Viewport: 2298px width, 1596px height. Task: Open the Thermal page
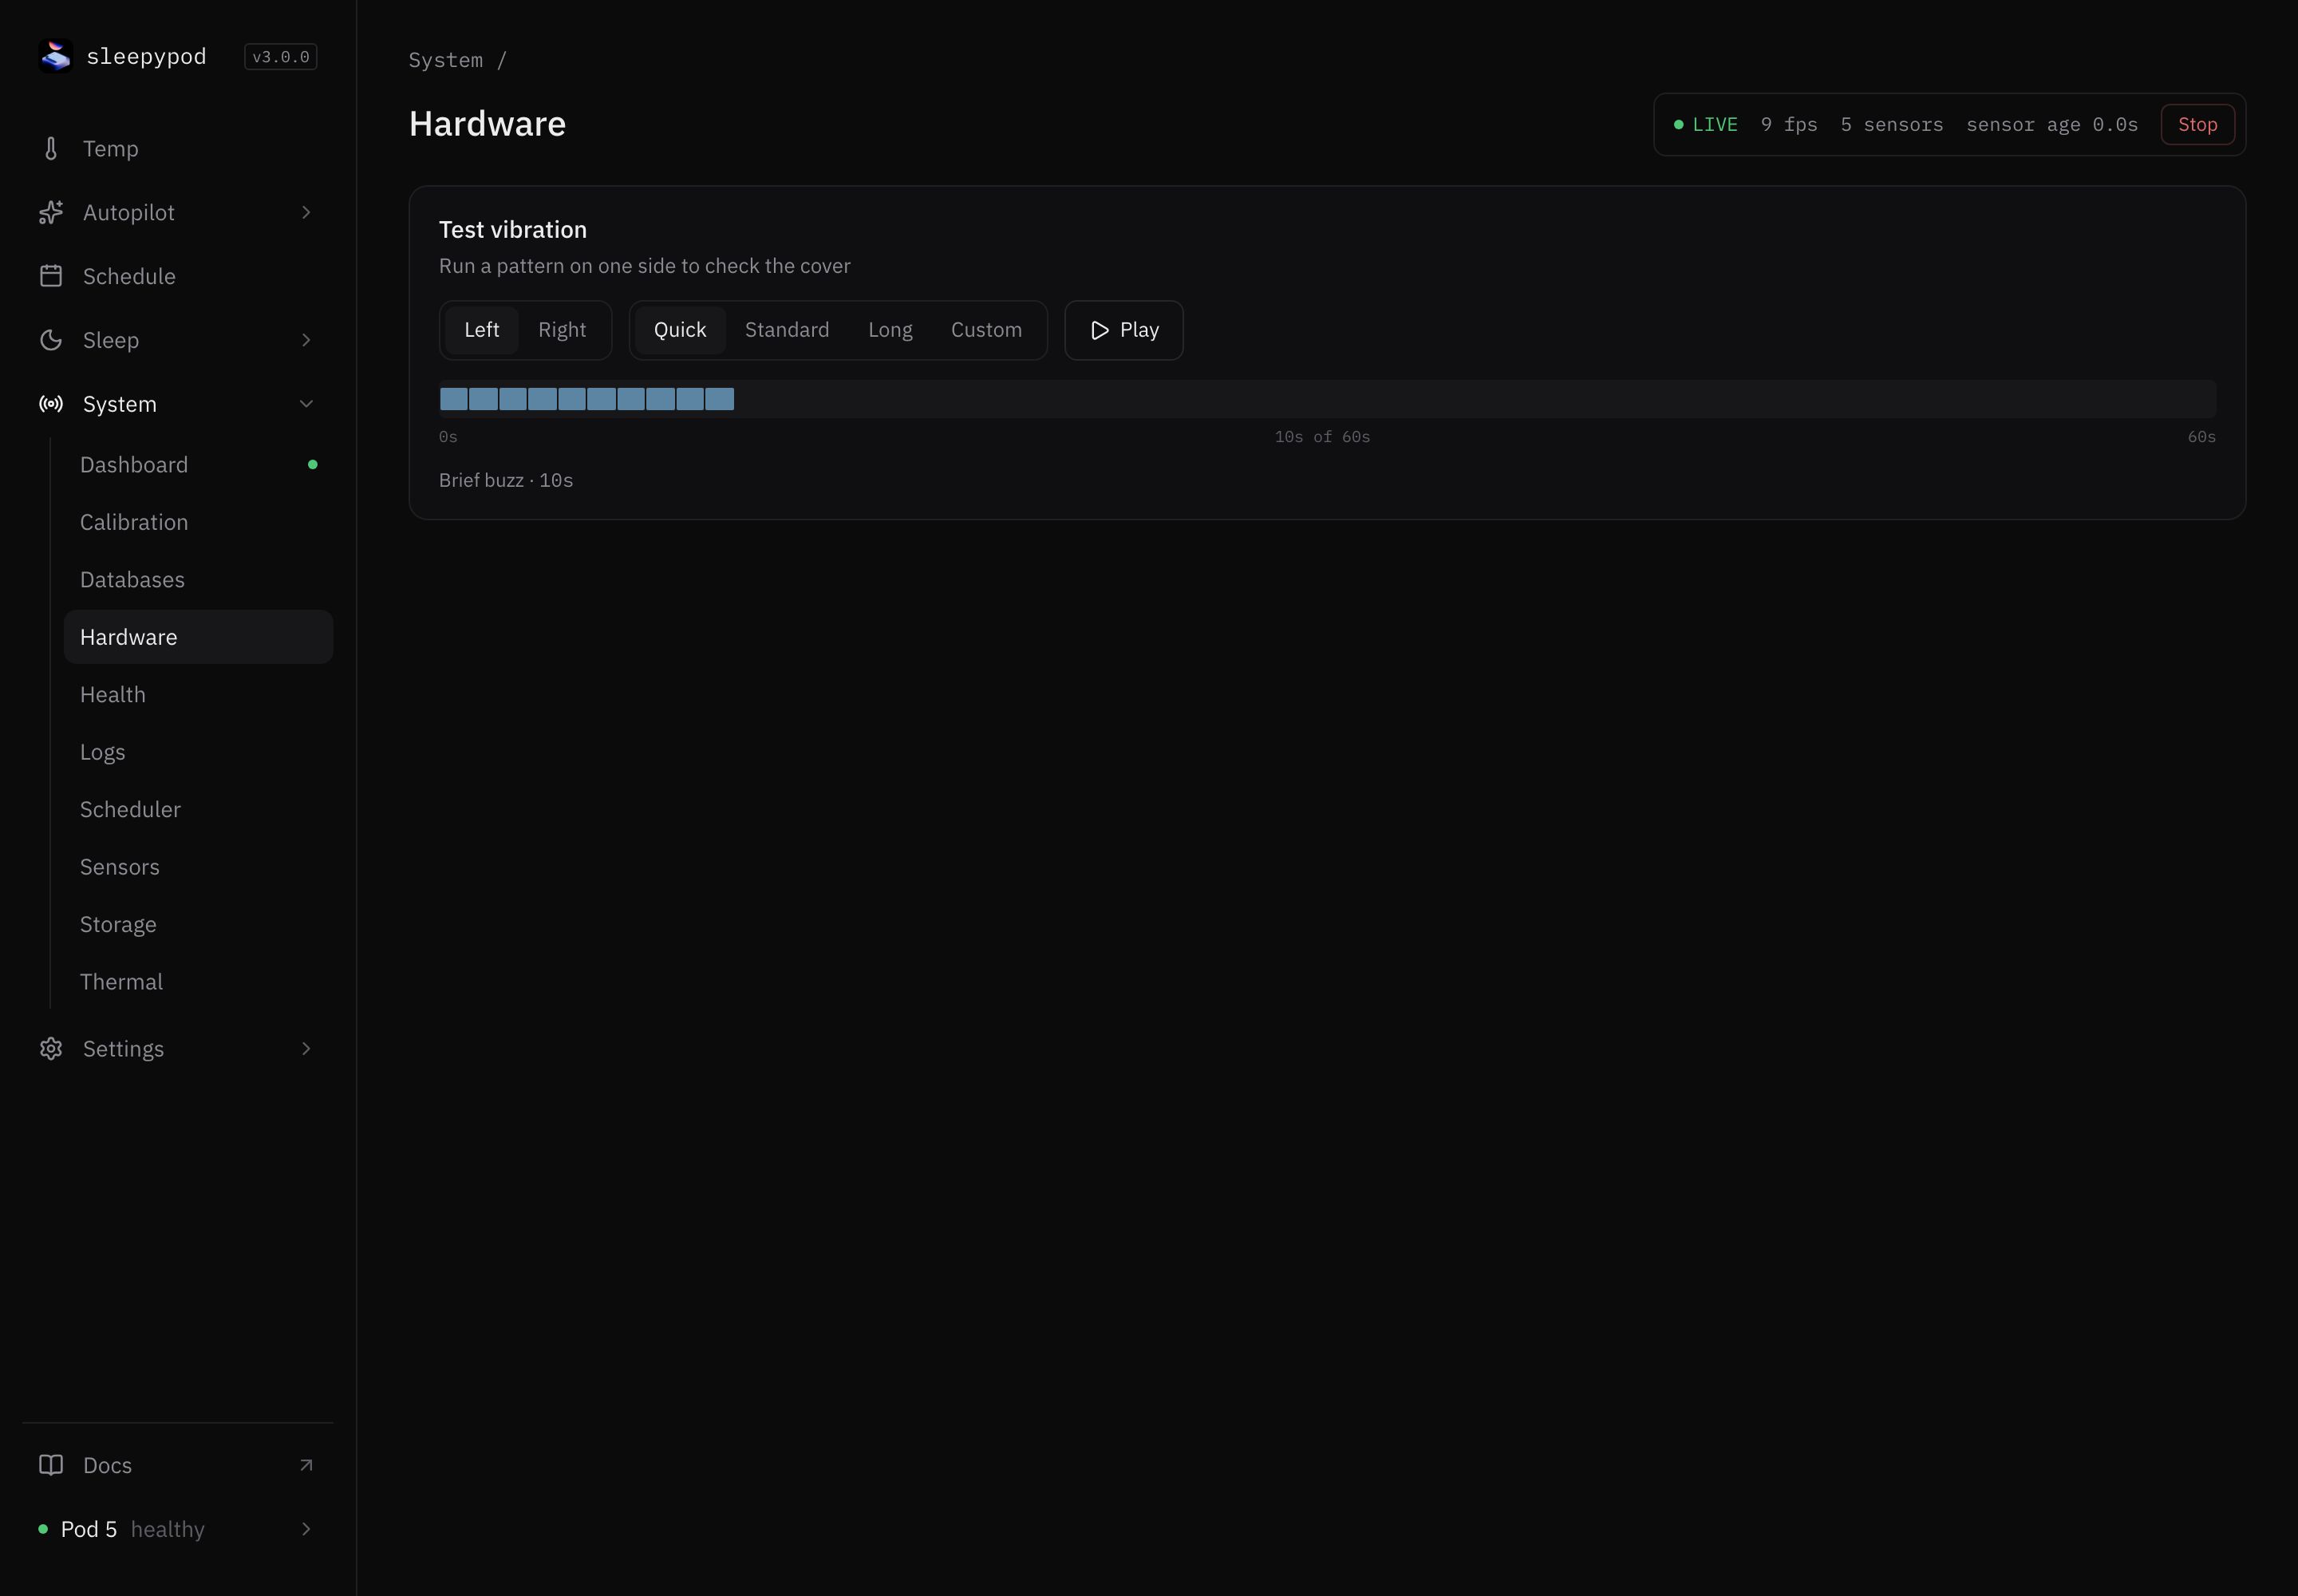[198, 982]
